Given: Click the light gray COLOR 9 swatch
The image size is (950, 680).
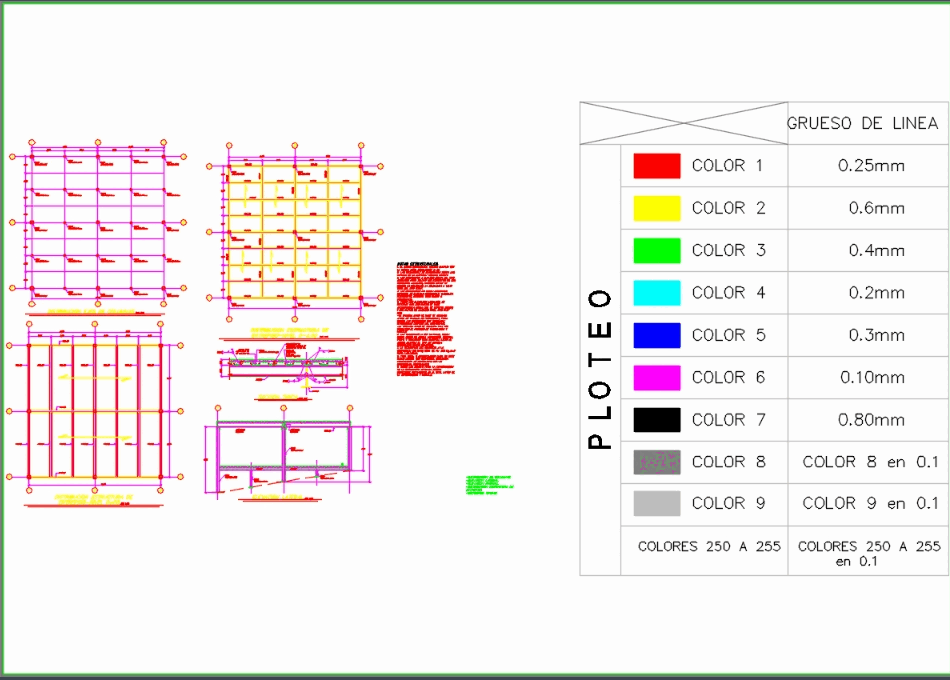Looking at the screenshot, I should [655, 503].
